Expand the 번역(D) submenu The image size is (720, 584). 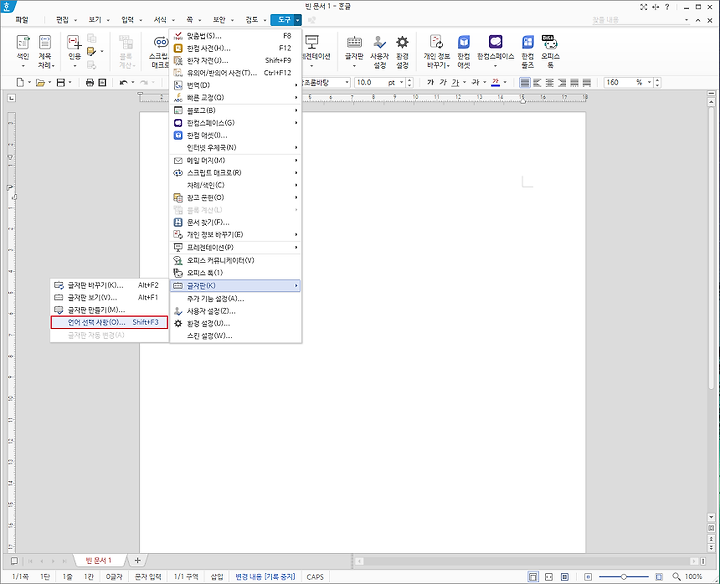pos(236,85)
